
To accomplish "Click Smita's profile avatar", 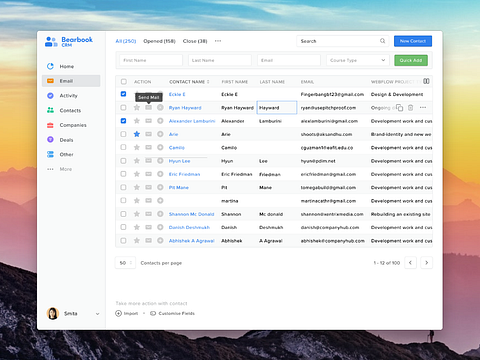I will pyautogui.click(x=53, y=313).
